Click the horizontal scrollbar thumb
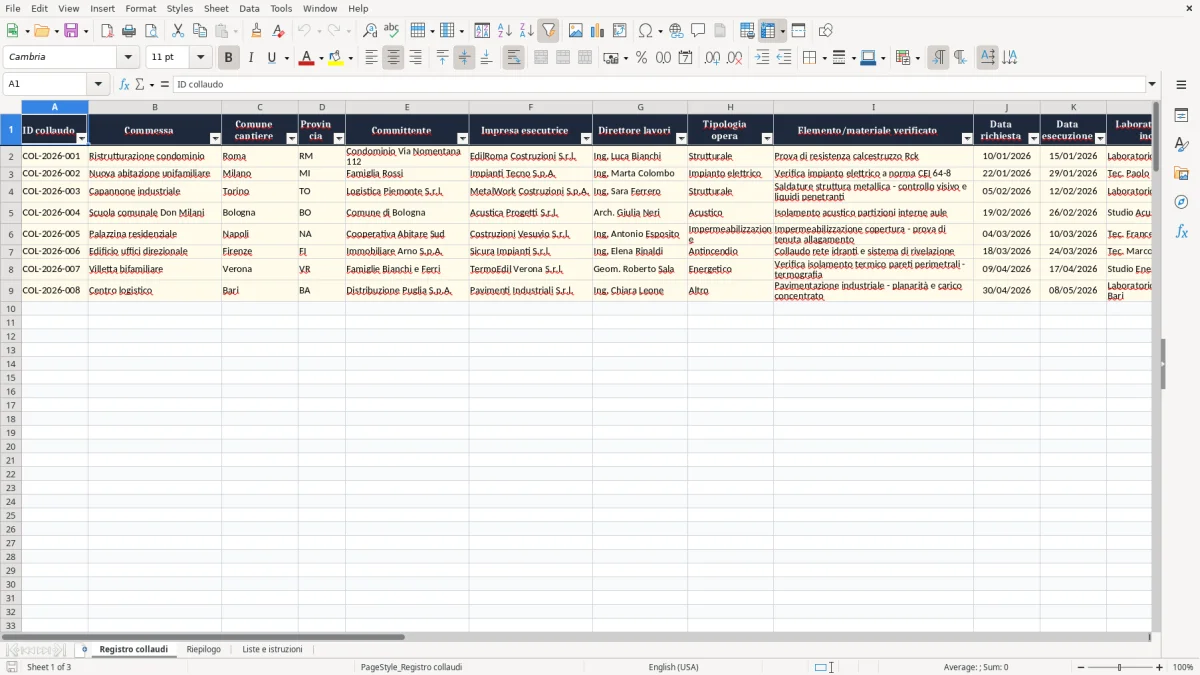The height and width of the screenshot is (675, 1200). [x=203, y=637]
